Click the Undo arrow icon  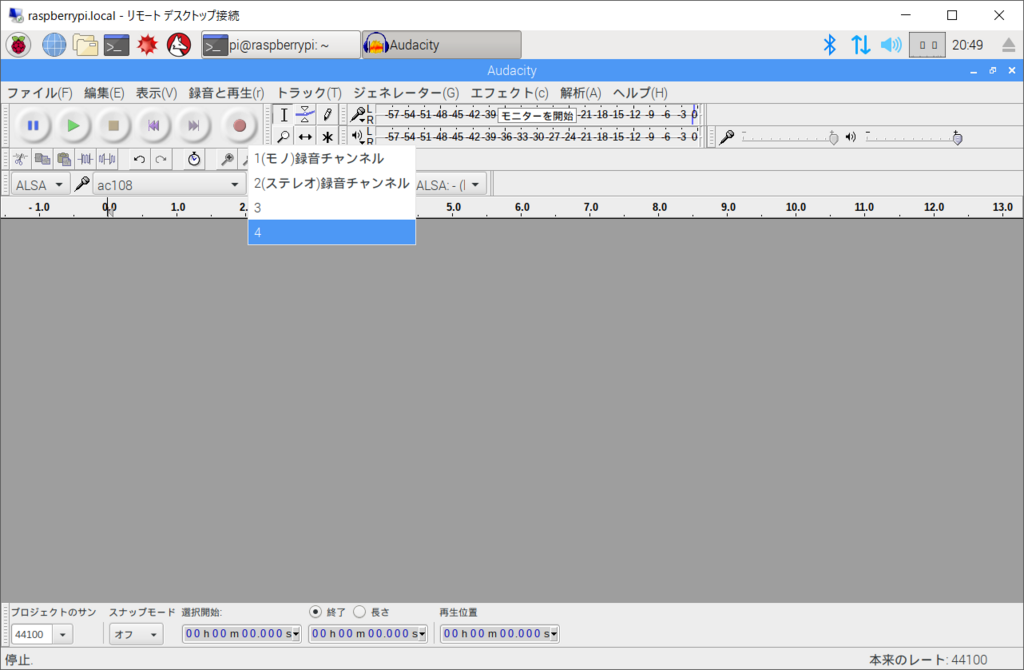(139, 159)
